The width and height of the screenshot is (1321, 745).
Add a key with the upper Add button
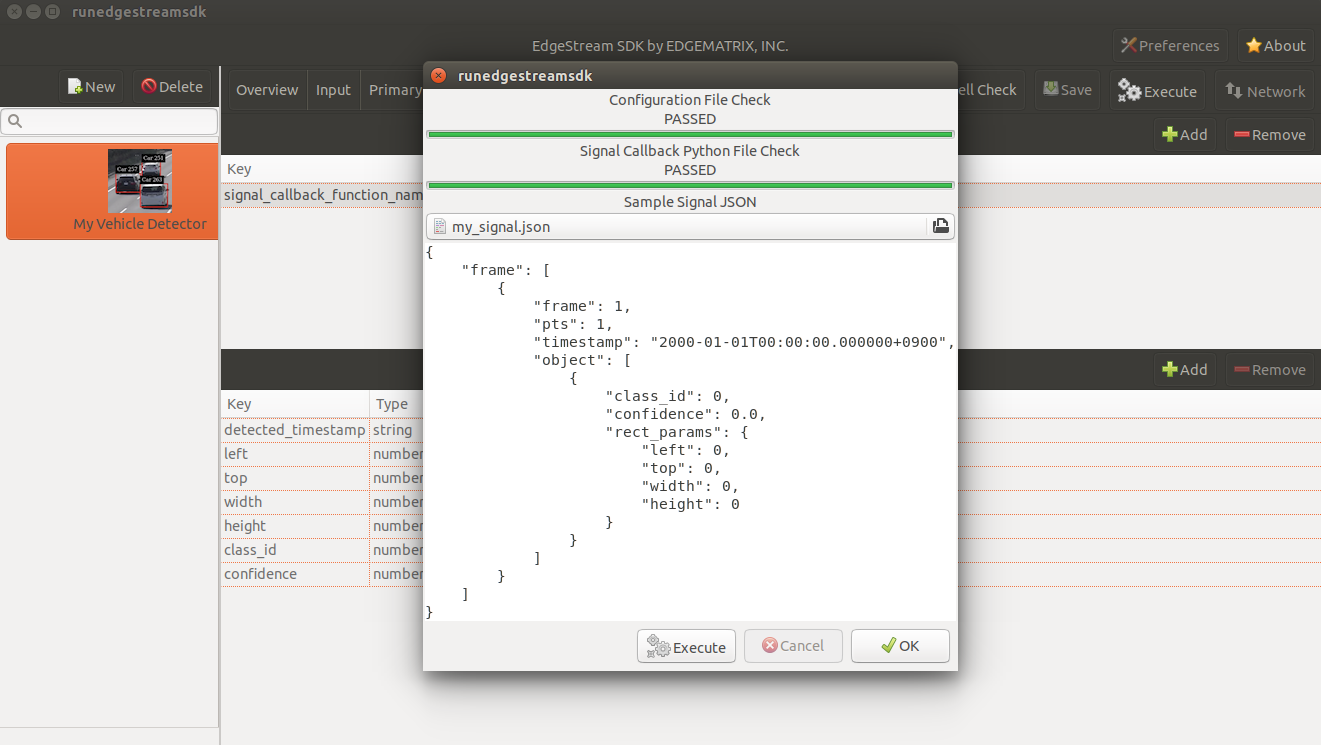[1185, 134]
